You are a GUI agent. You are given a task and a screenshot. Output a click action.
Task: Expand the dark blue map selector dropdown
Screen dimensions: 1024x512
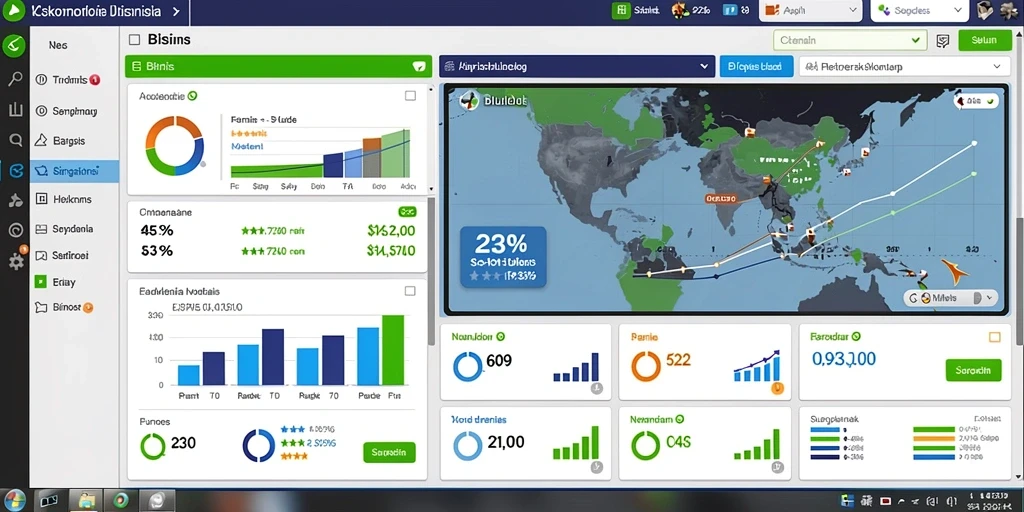[577, 66]
